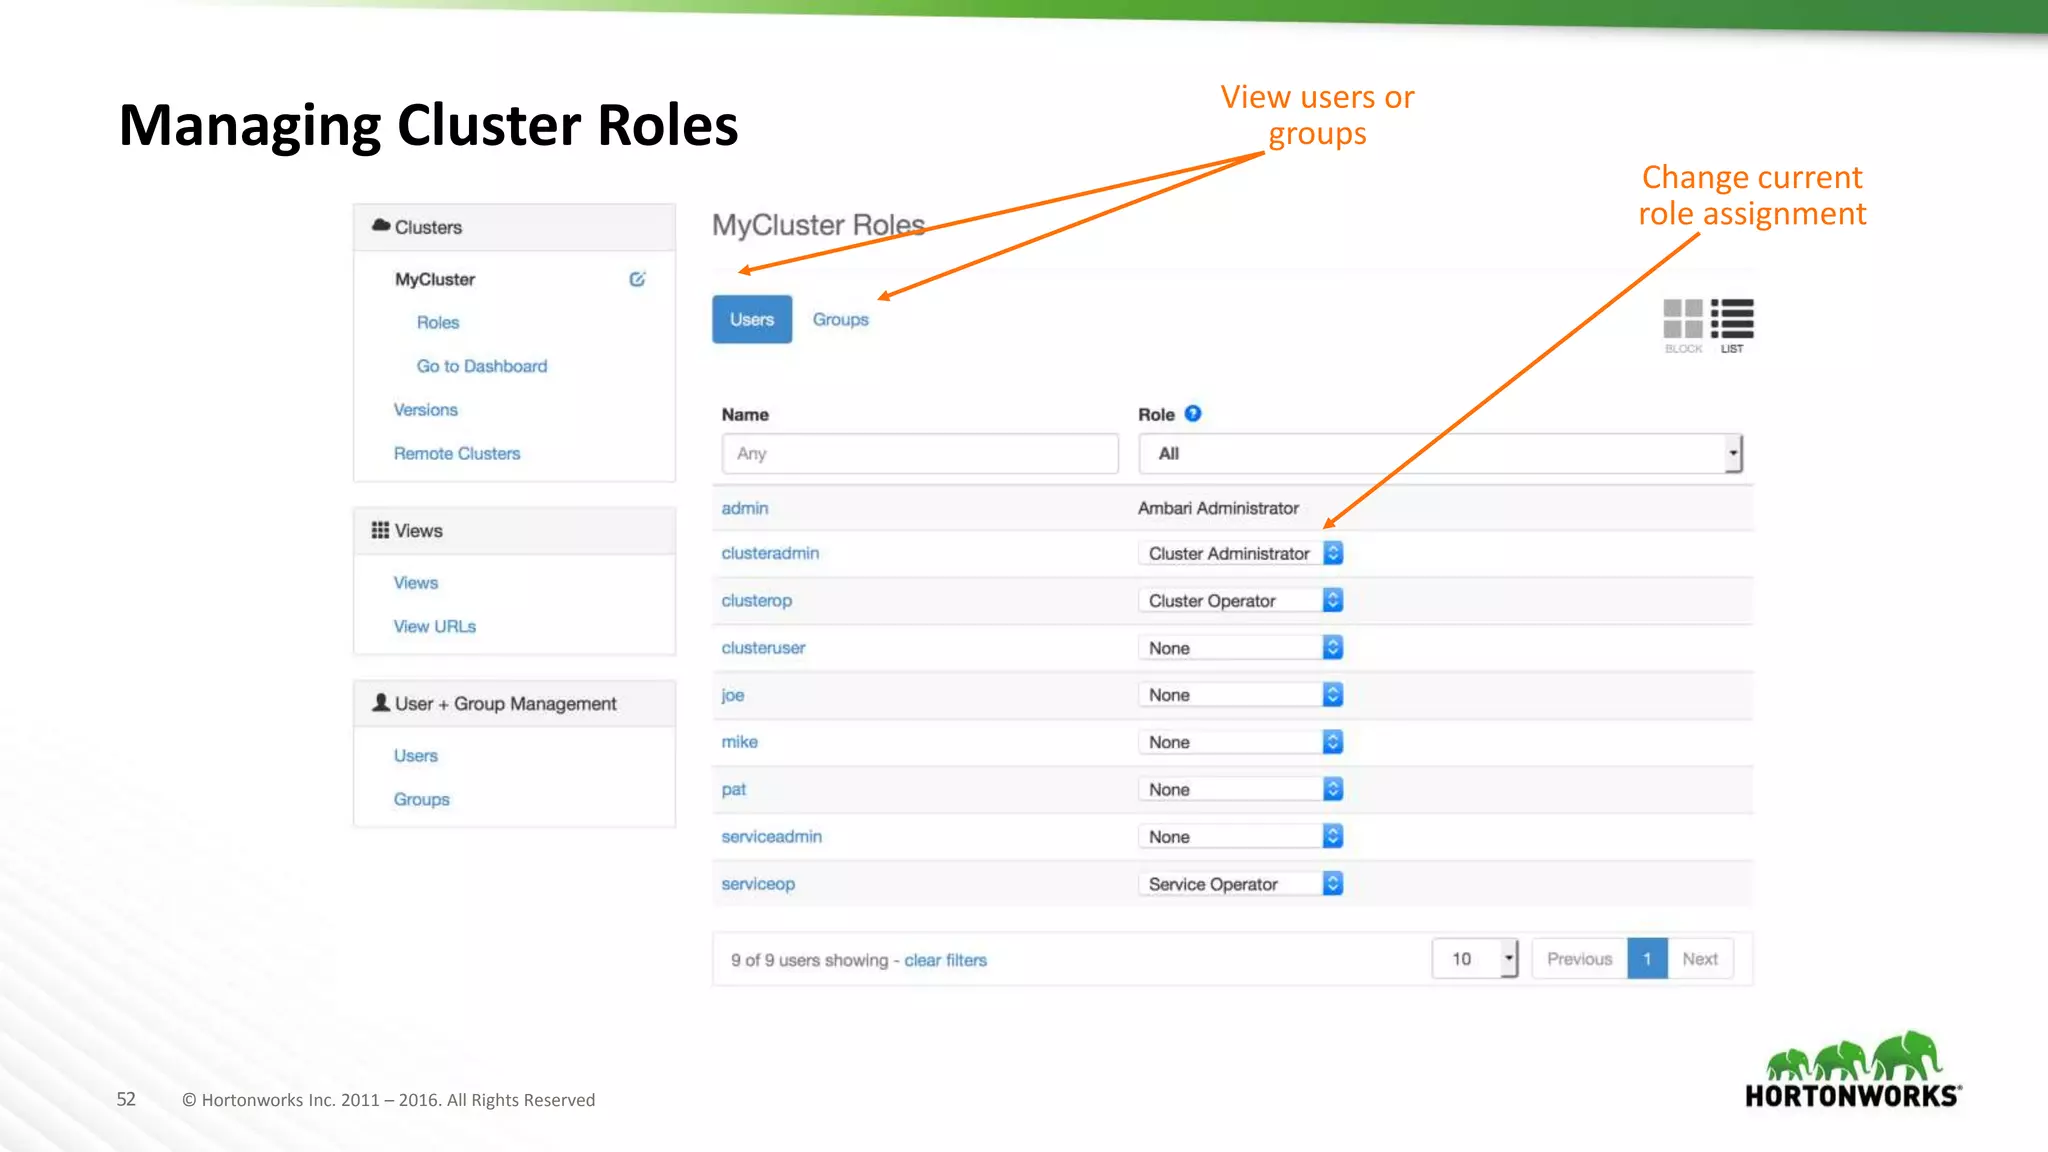Open role dropdown for pat
The width and height of the screenshot is (2048, 1152).
tap(1240, 789)
